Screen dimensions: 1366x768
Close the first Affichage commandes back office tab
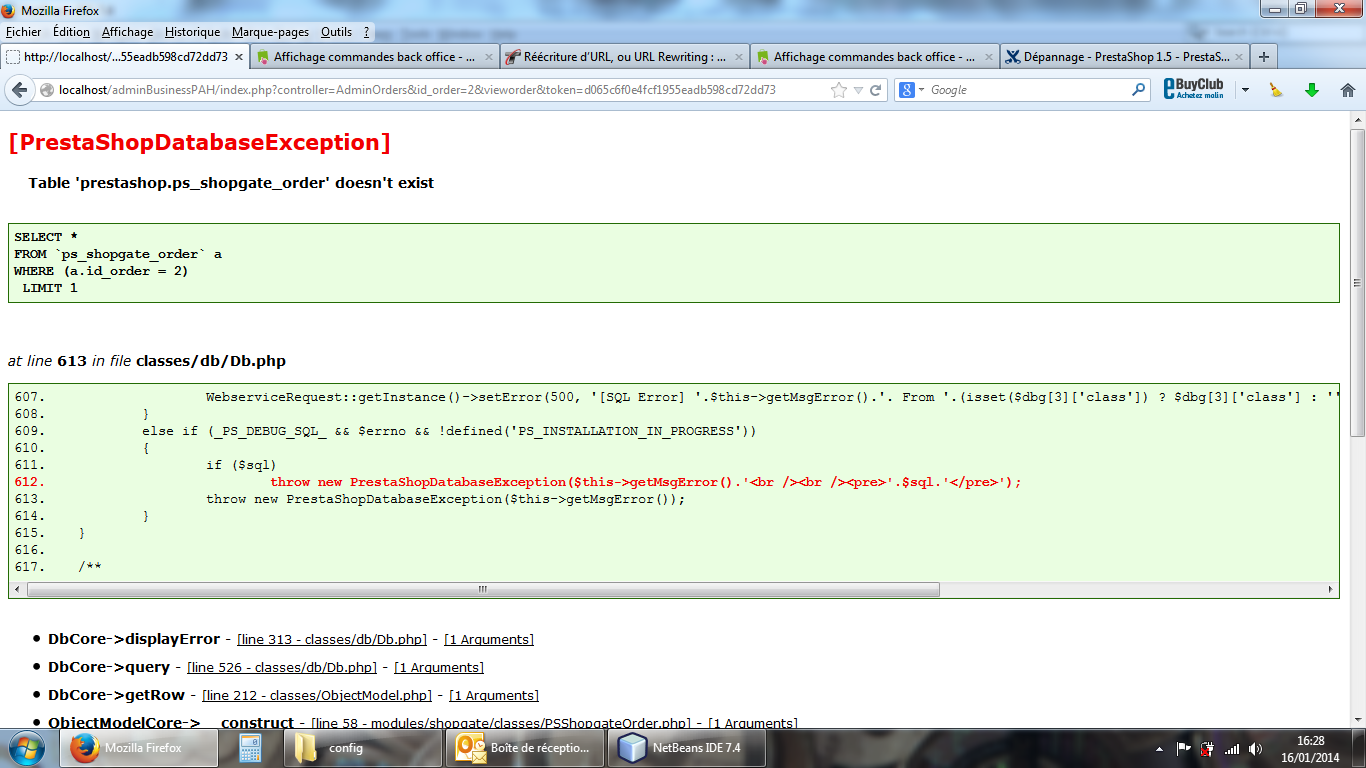tap(489, 57)
